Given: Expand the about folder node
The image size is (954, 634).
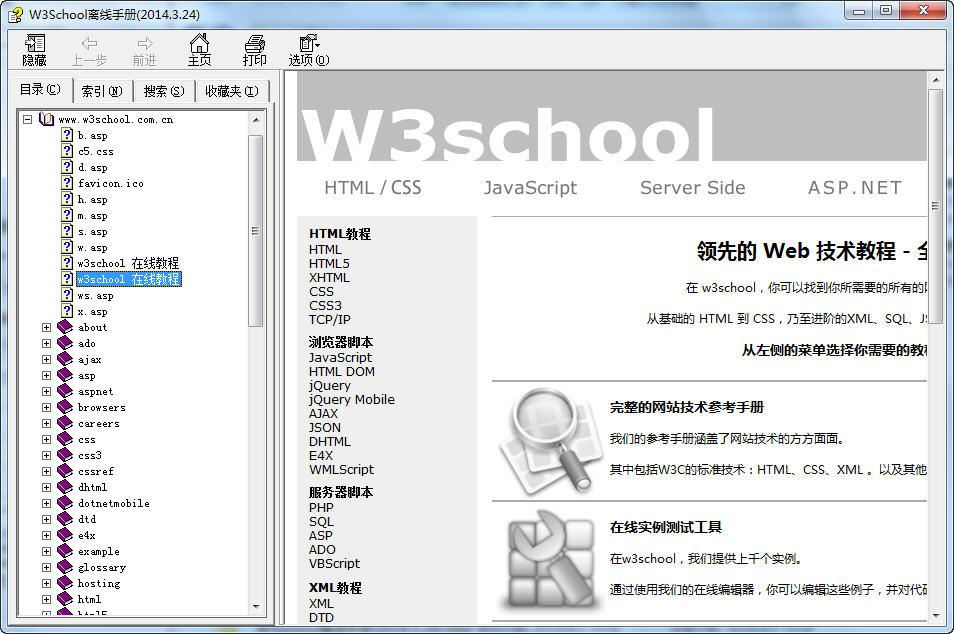Looking at the screenshot, I should point(46,327).
